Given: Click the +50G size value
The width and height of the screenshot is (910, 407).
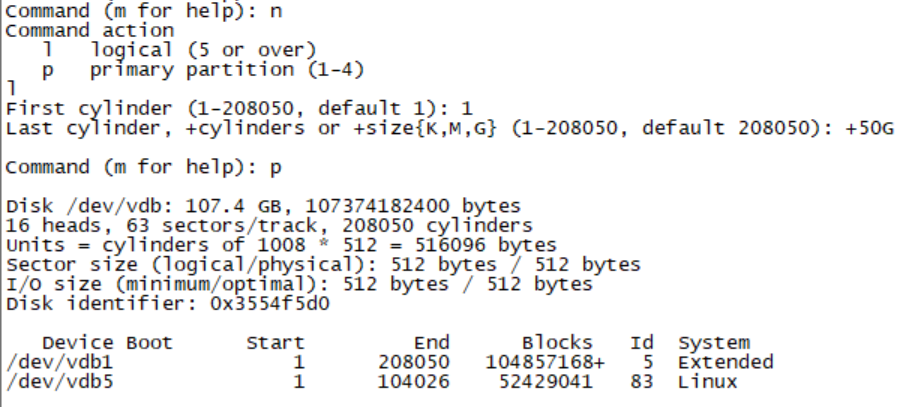Looking at the screenshot, I should pos(869,128).
